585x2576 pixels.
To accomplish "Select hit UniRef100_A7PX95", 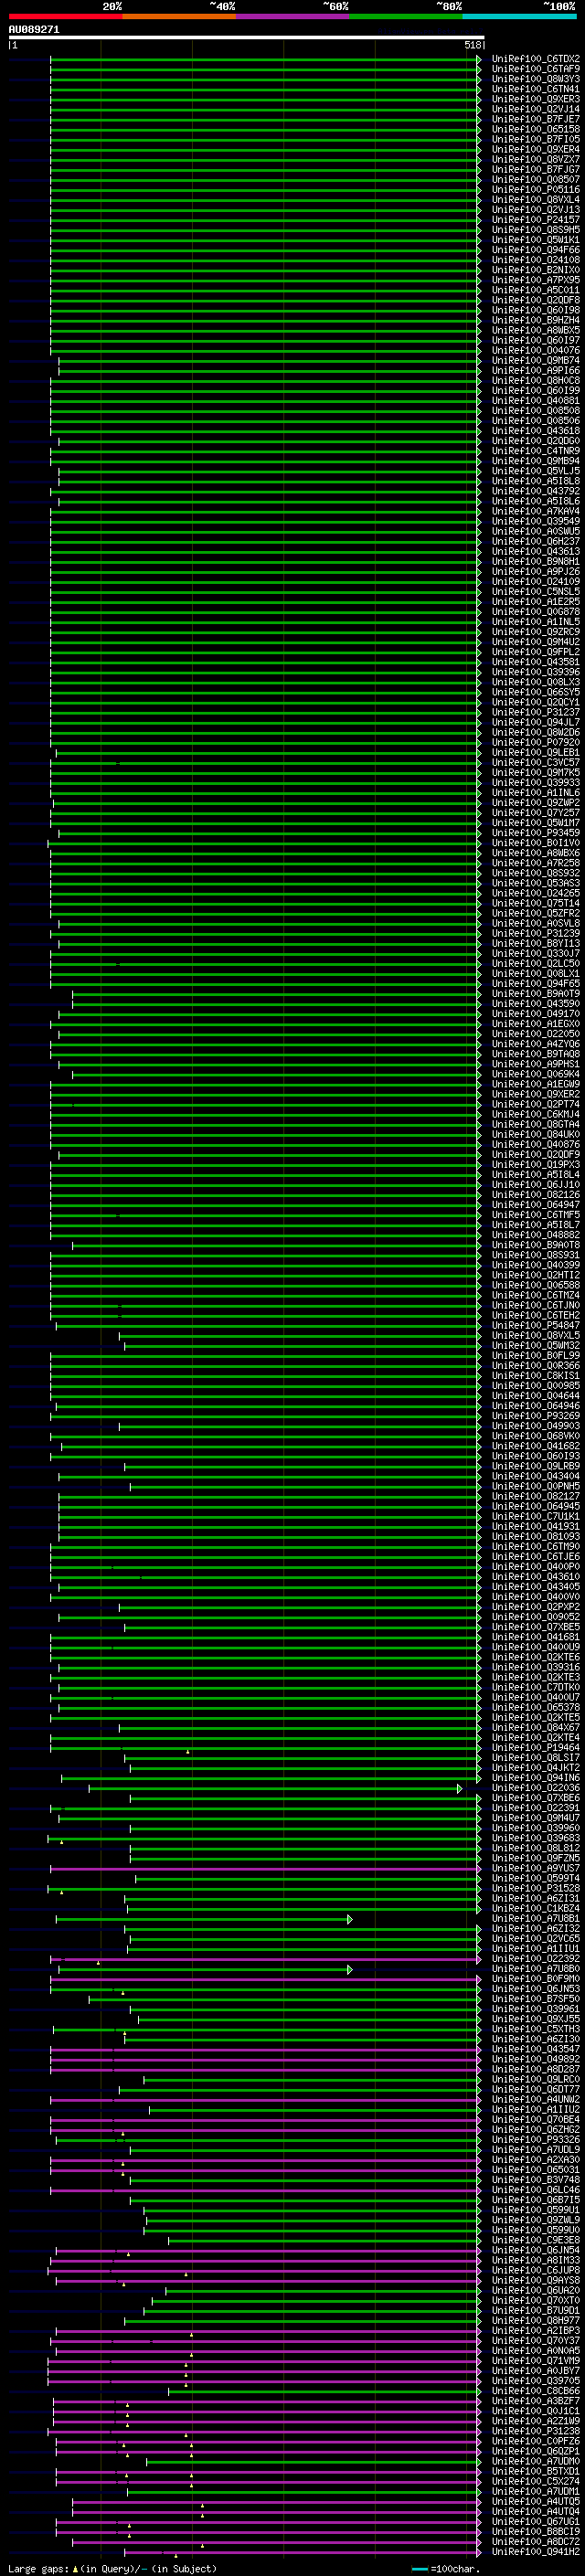I will 536,280.
